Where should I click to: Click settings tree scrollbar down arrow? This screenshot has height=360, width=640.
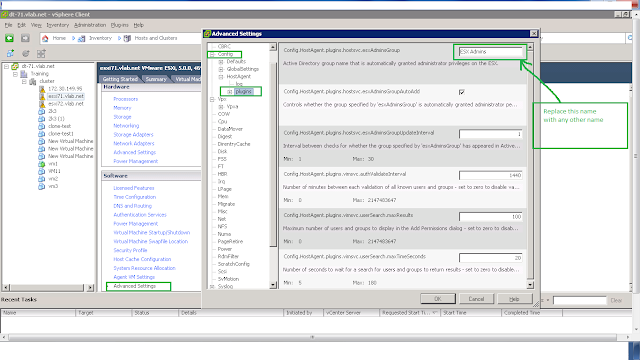point(273,285)
